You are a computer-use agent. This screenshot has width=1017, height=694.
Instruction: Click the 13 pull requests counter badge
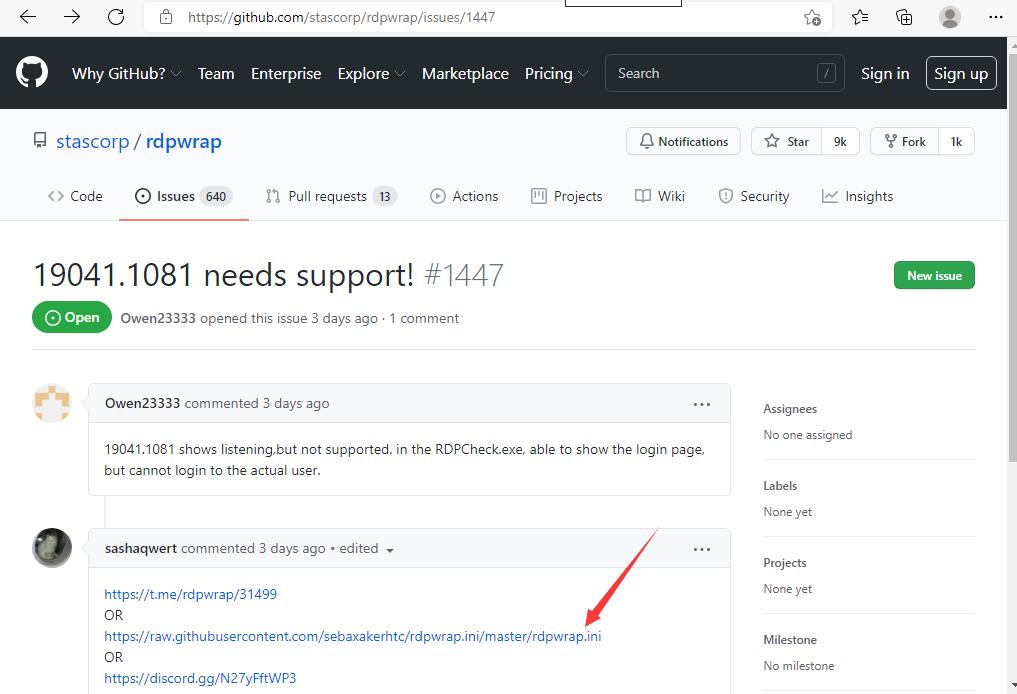[385, 197]
